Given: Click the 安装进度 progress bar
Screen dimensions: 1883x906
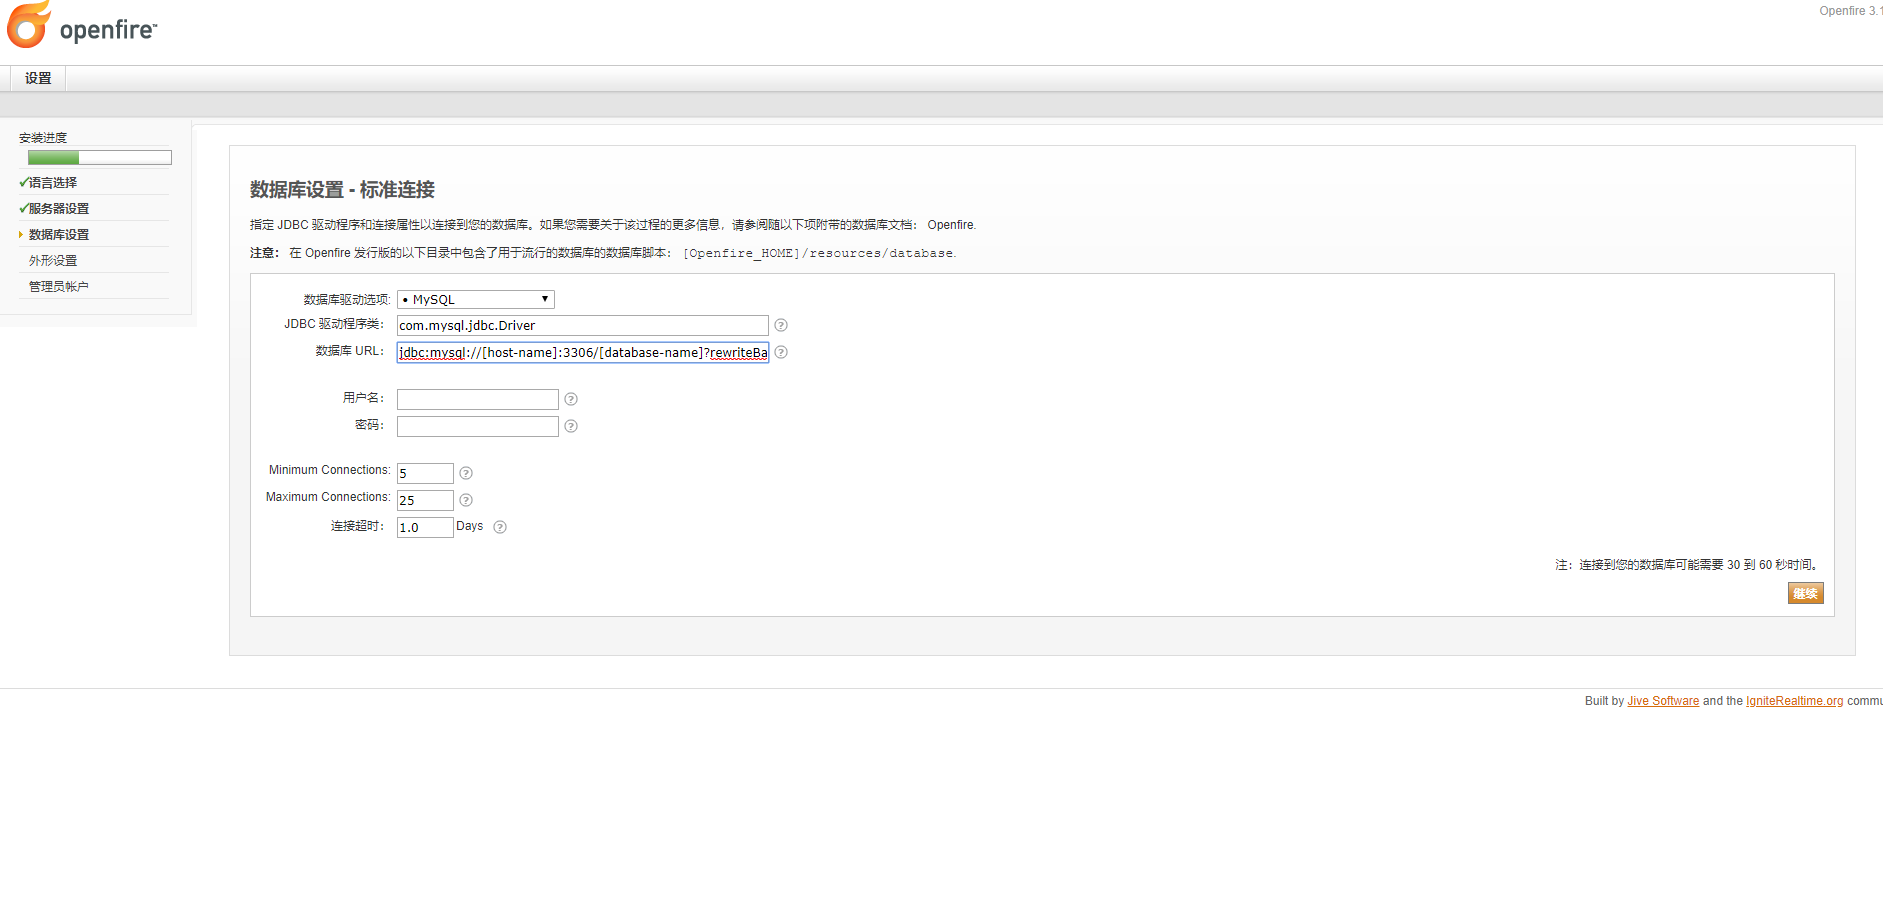Looking at the screenshot, I should (x=99, y=157).
